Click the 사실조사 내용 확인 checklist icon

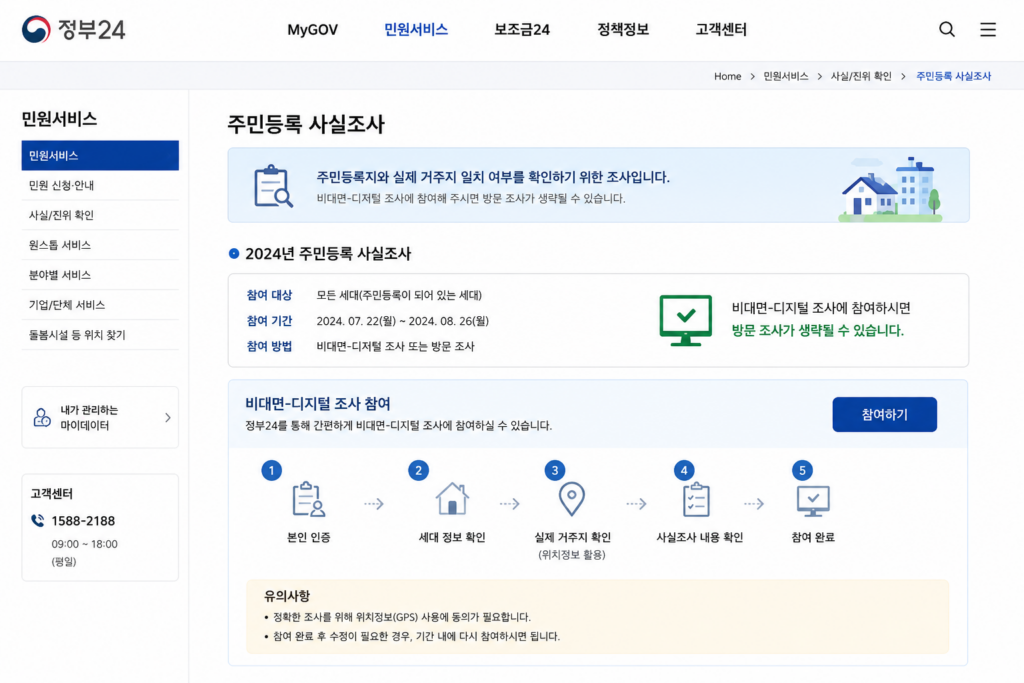pos(696,500)
